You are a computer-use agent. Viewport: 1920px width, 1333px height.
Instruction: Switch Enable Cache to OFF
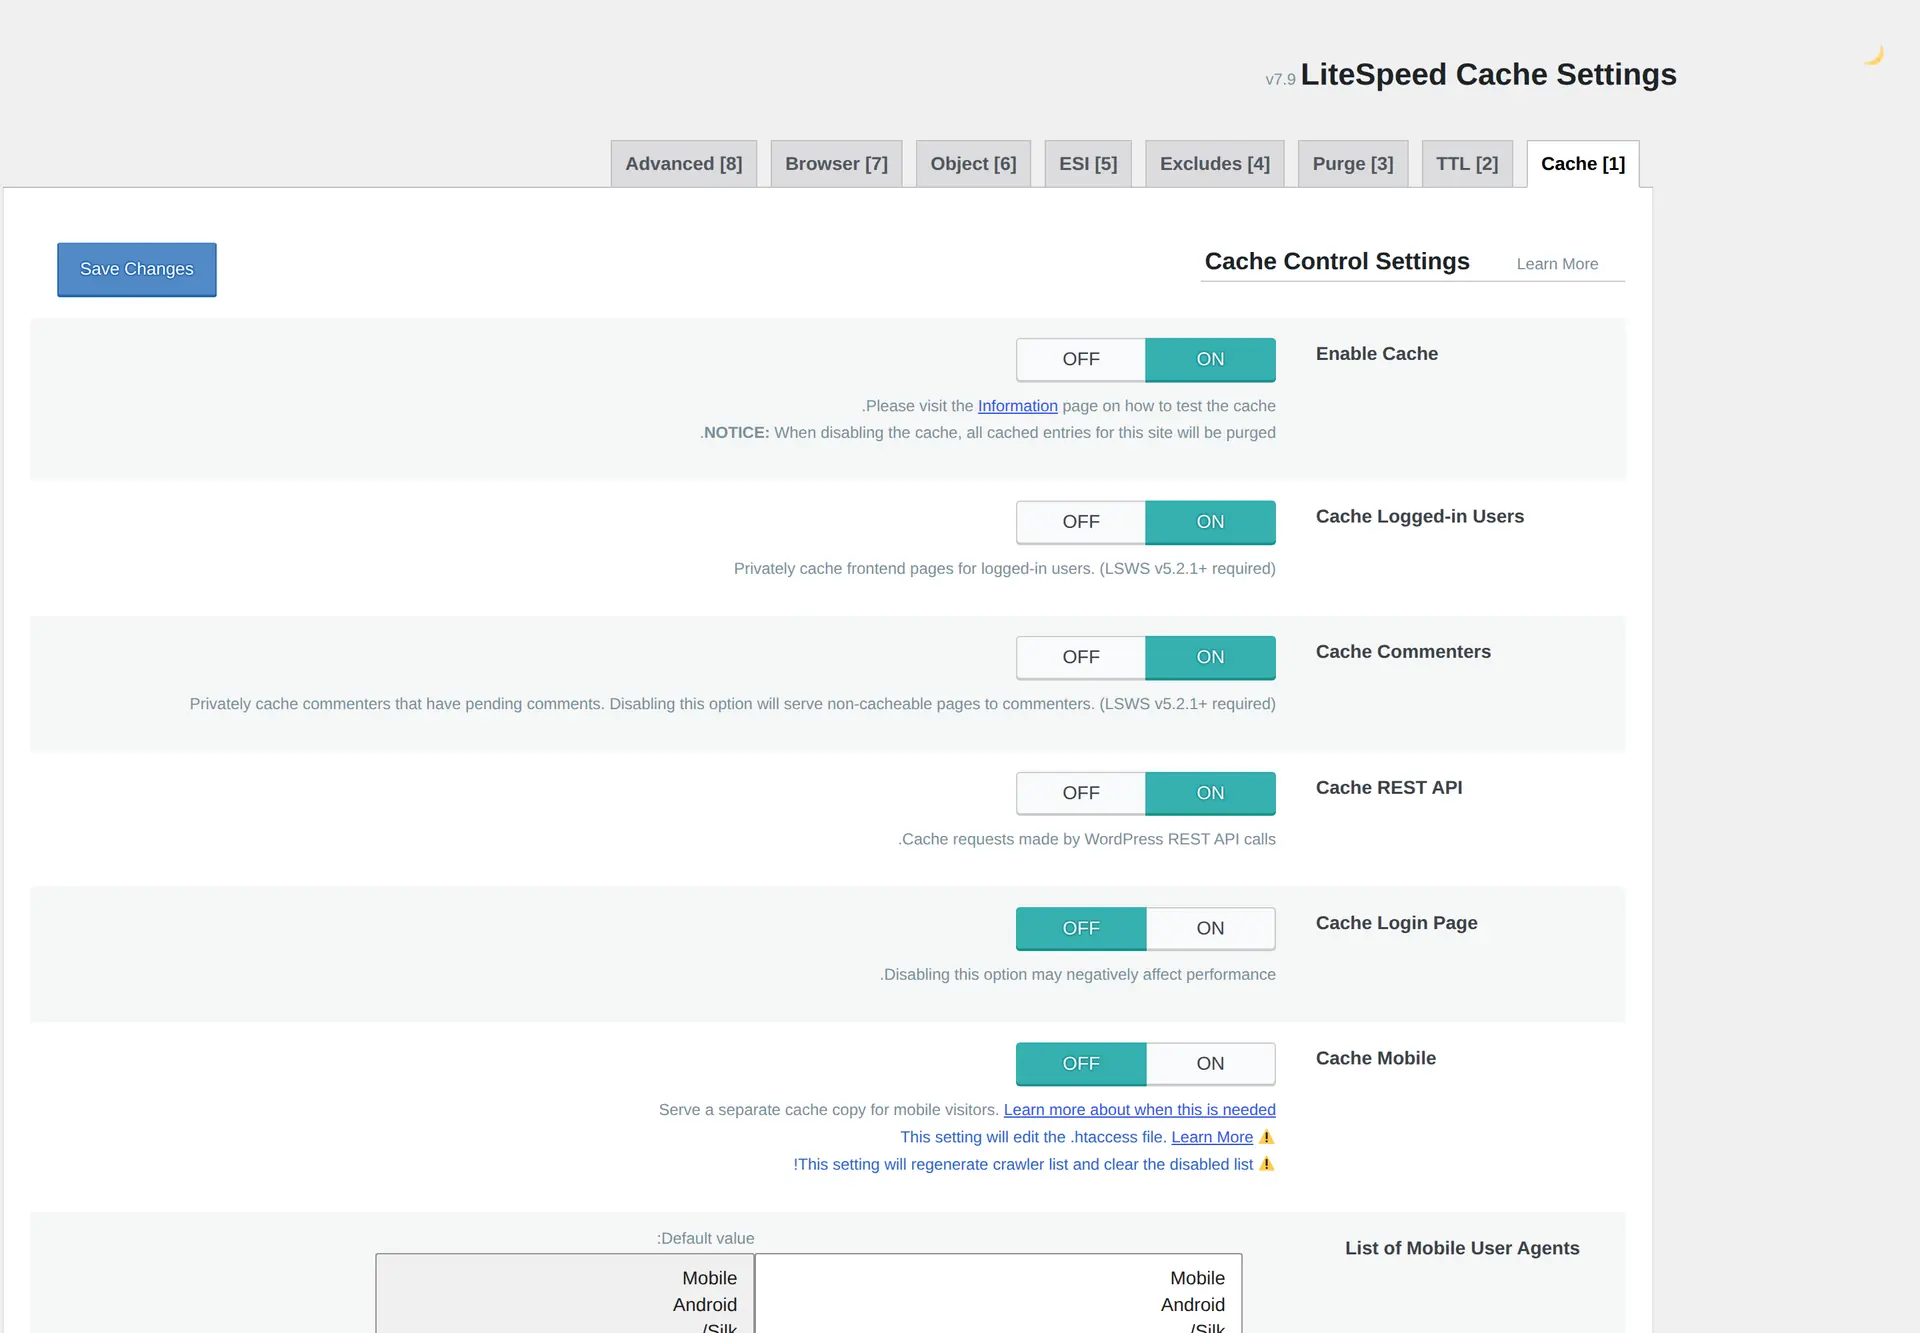click(1081, 359)
